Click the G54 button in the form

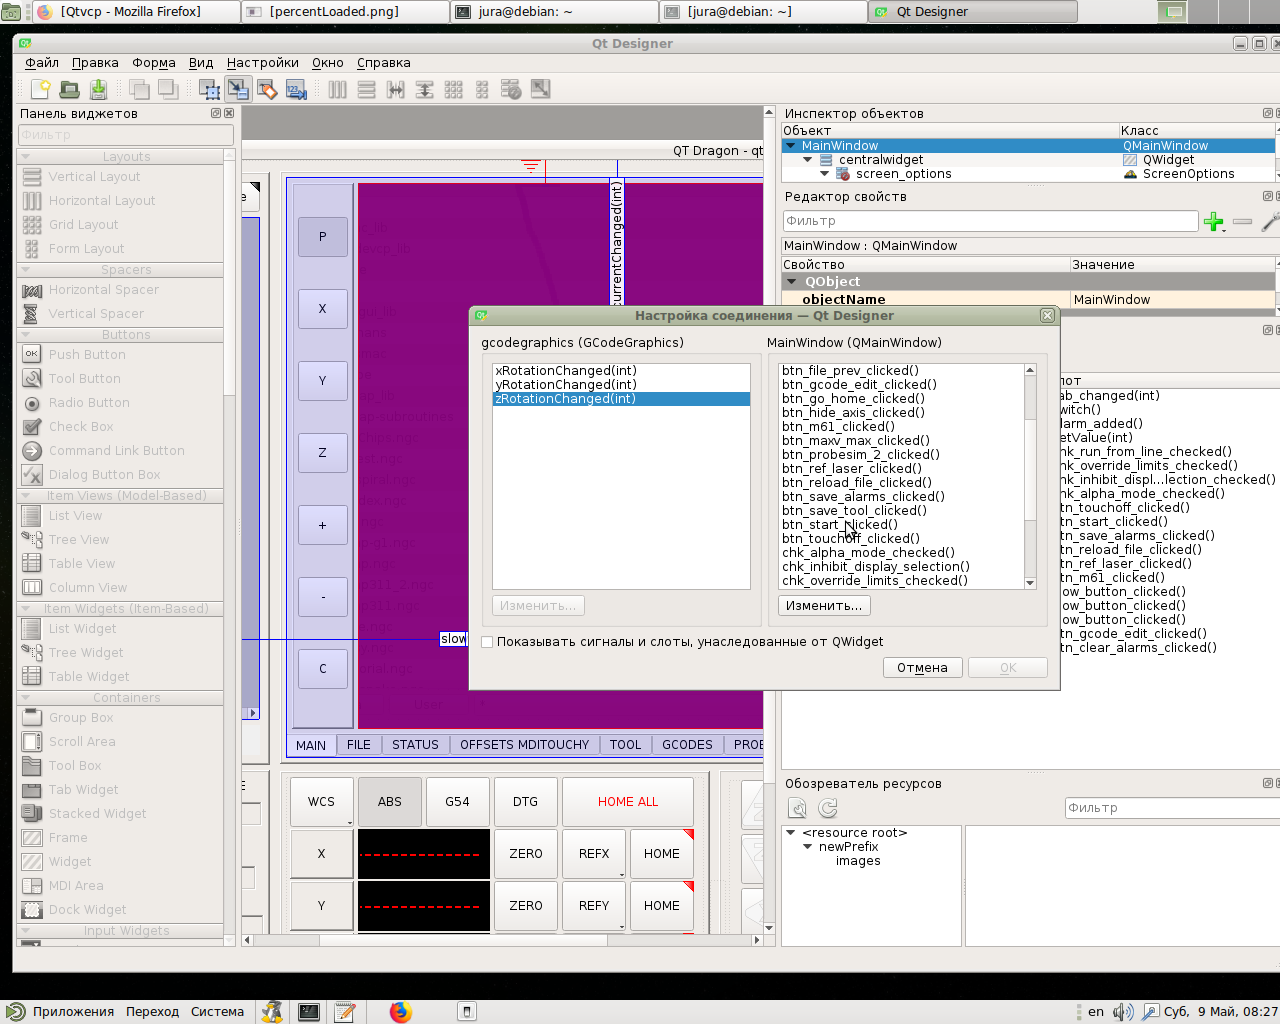457,802
